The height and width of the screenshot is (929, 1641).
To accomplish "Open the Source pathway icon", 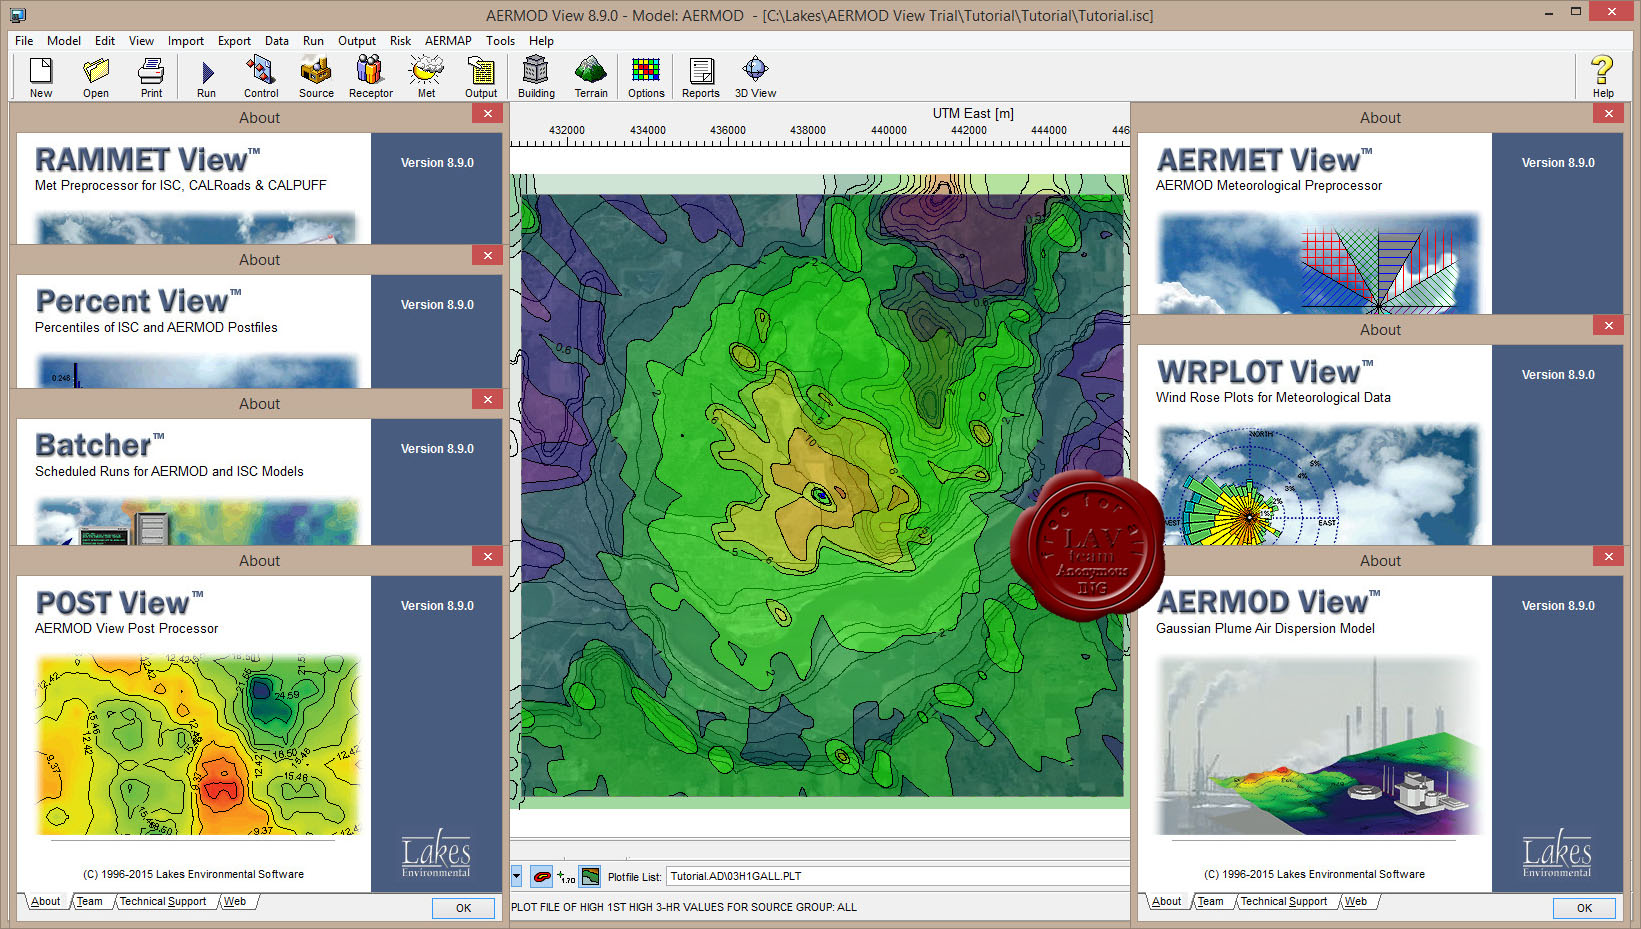I will [316, 77].
